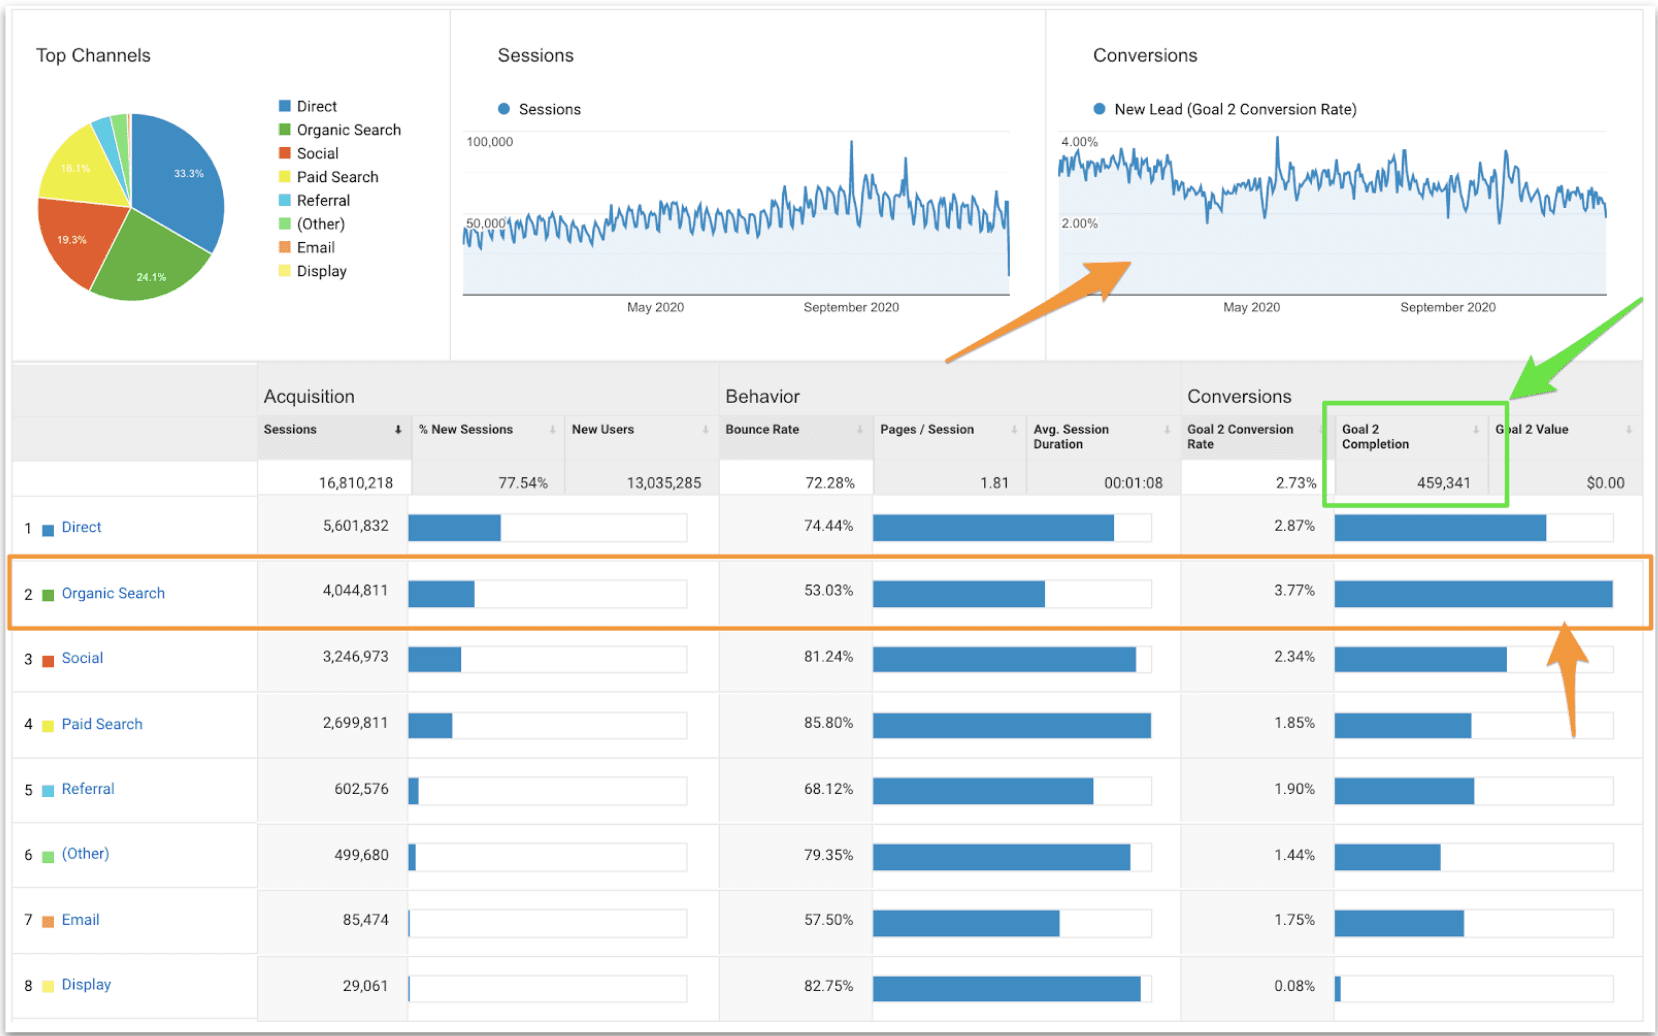Click the blue Direct channel color square

click(48, 529)
